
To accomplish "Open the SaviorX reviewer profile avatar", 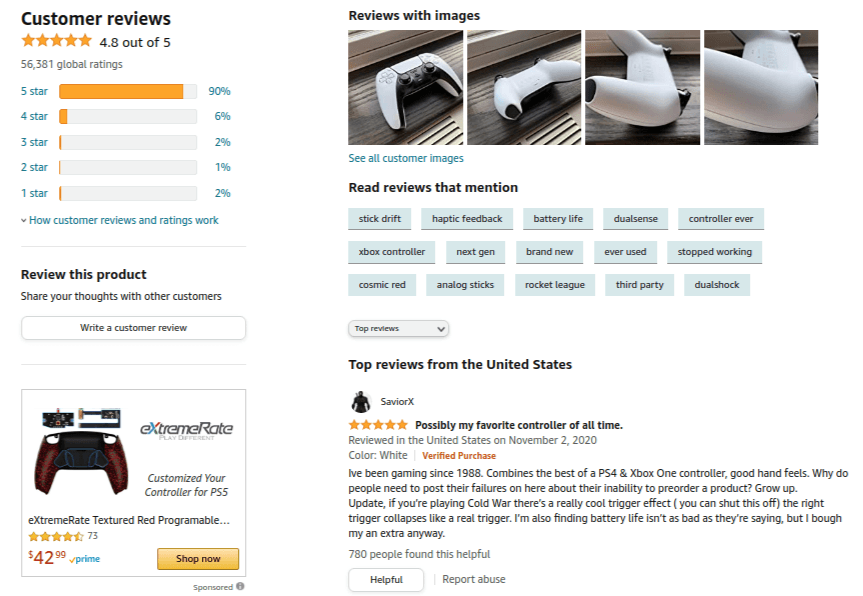I will click(361, 399).
